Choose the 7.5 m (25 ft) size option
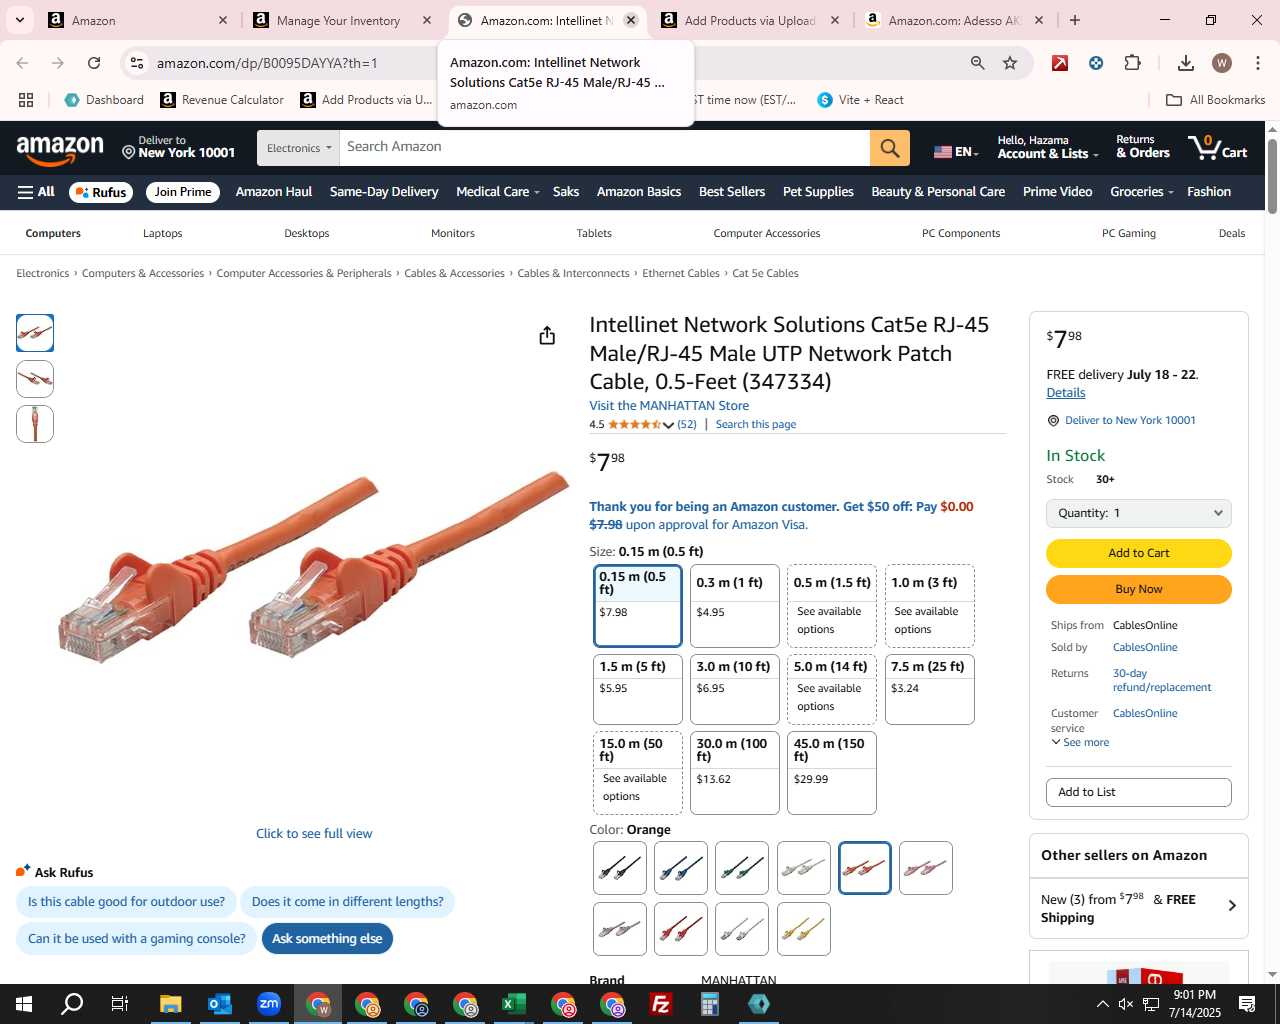The height and width of the screenshot is (1024, 1280). (929, 688)
